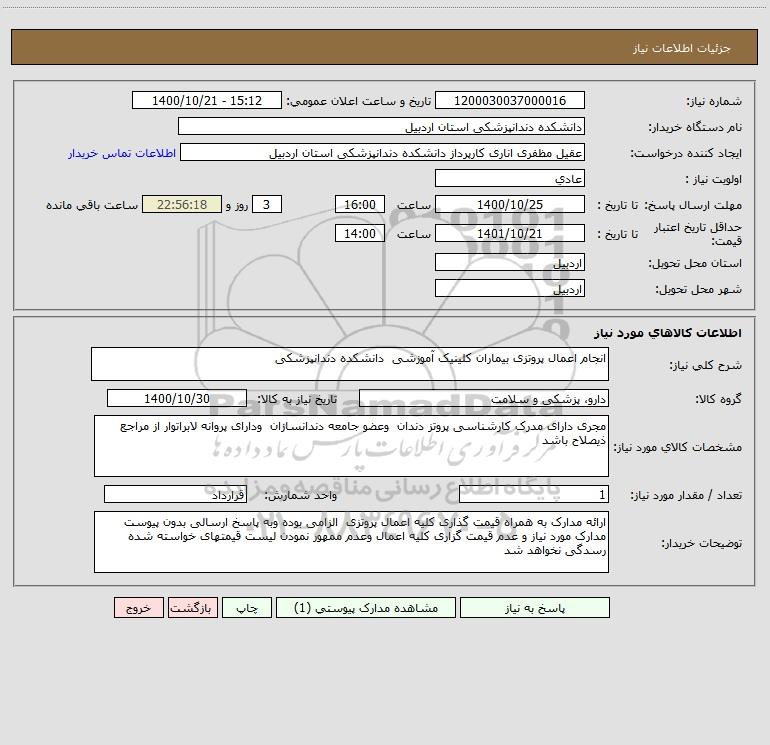Click the response deadline date 1400/10/25
The width and height of the screenshot is (770, 745).
coord(510,204)
